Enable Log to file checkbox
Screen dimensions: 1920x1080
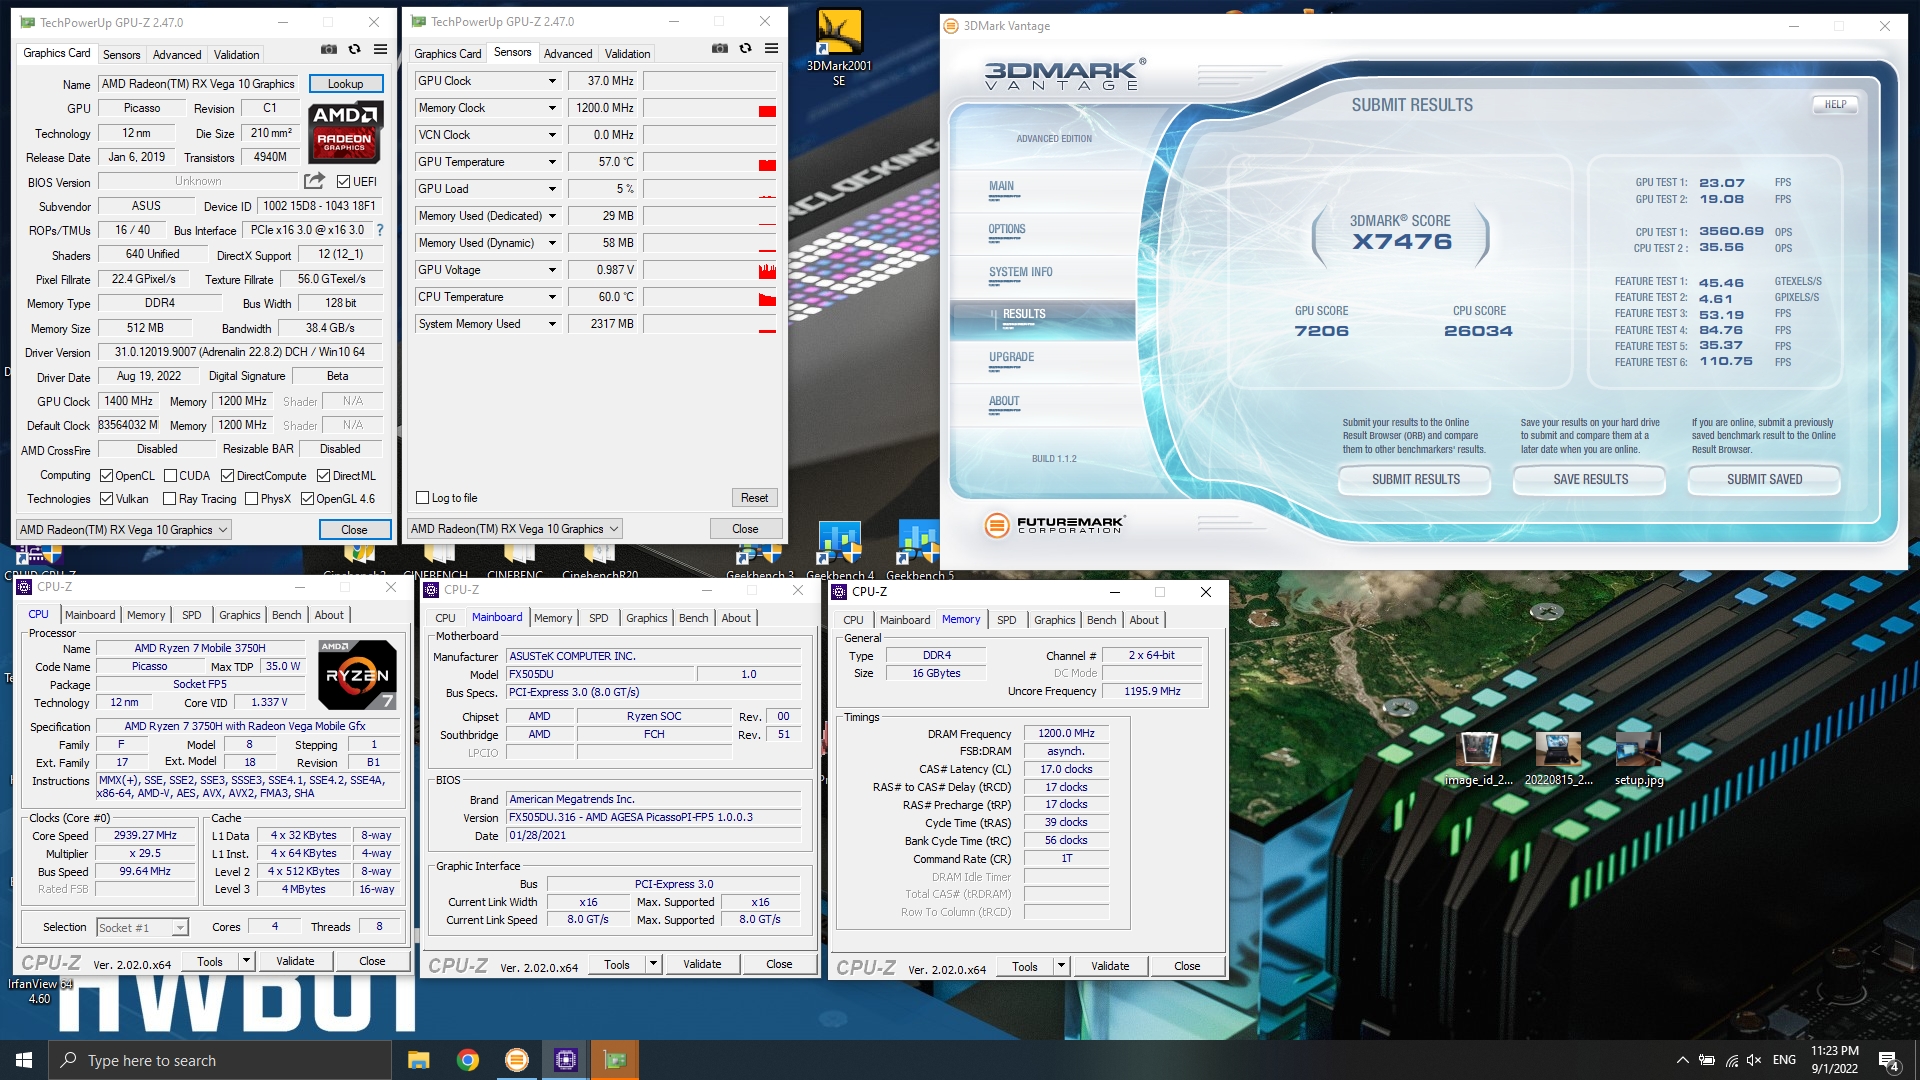422,498
